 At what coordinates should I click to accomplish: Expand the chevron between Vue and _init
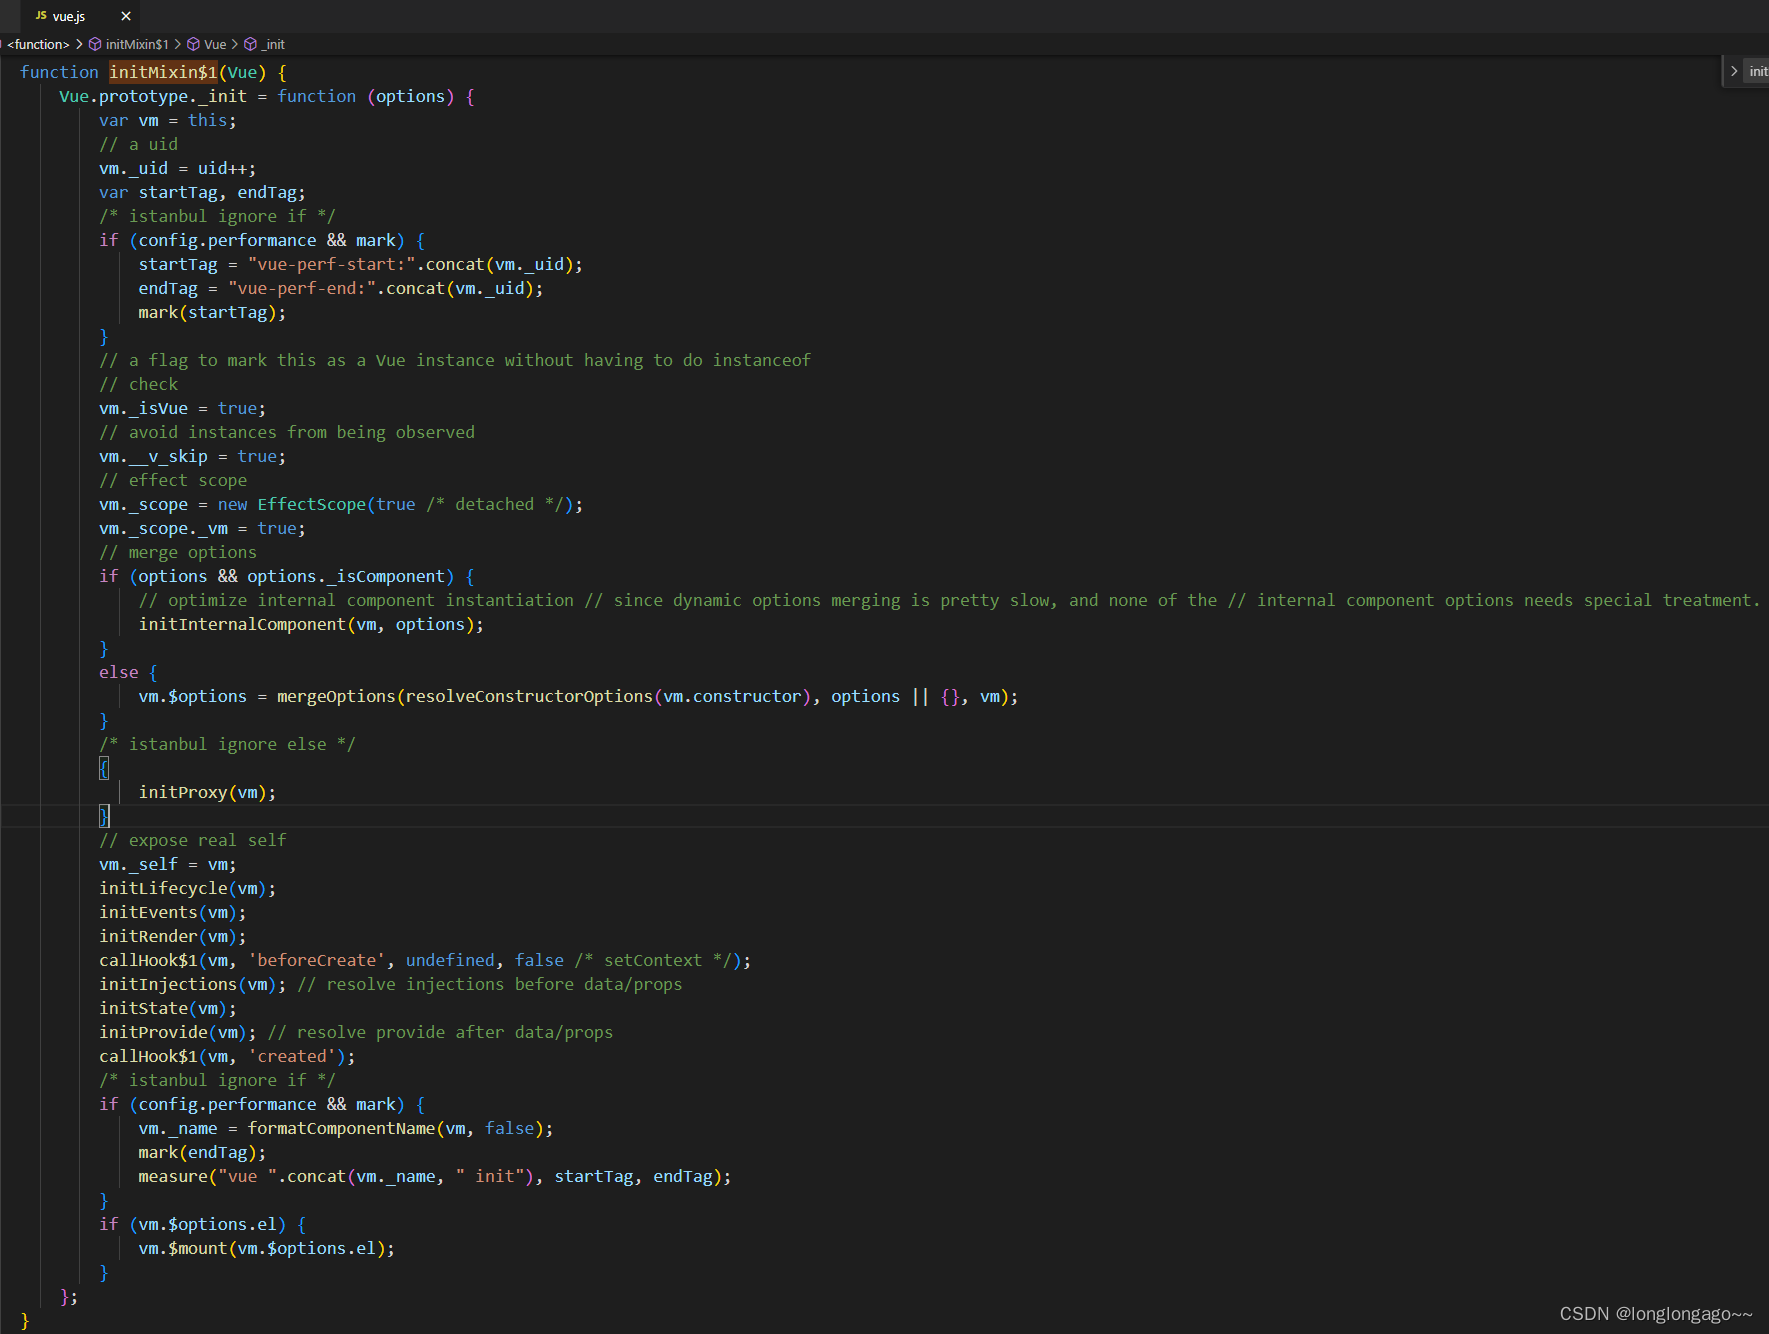232,44
